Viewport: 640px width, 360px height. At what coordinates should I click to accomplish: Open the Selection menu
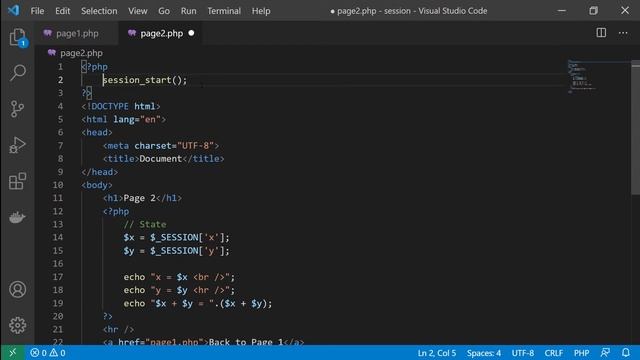pyautogui.click(x=99, y=11)
